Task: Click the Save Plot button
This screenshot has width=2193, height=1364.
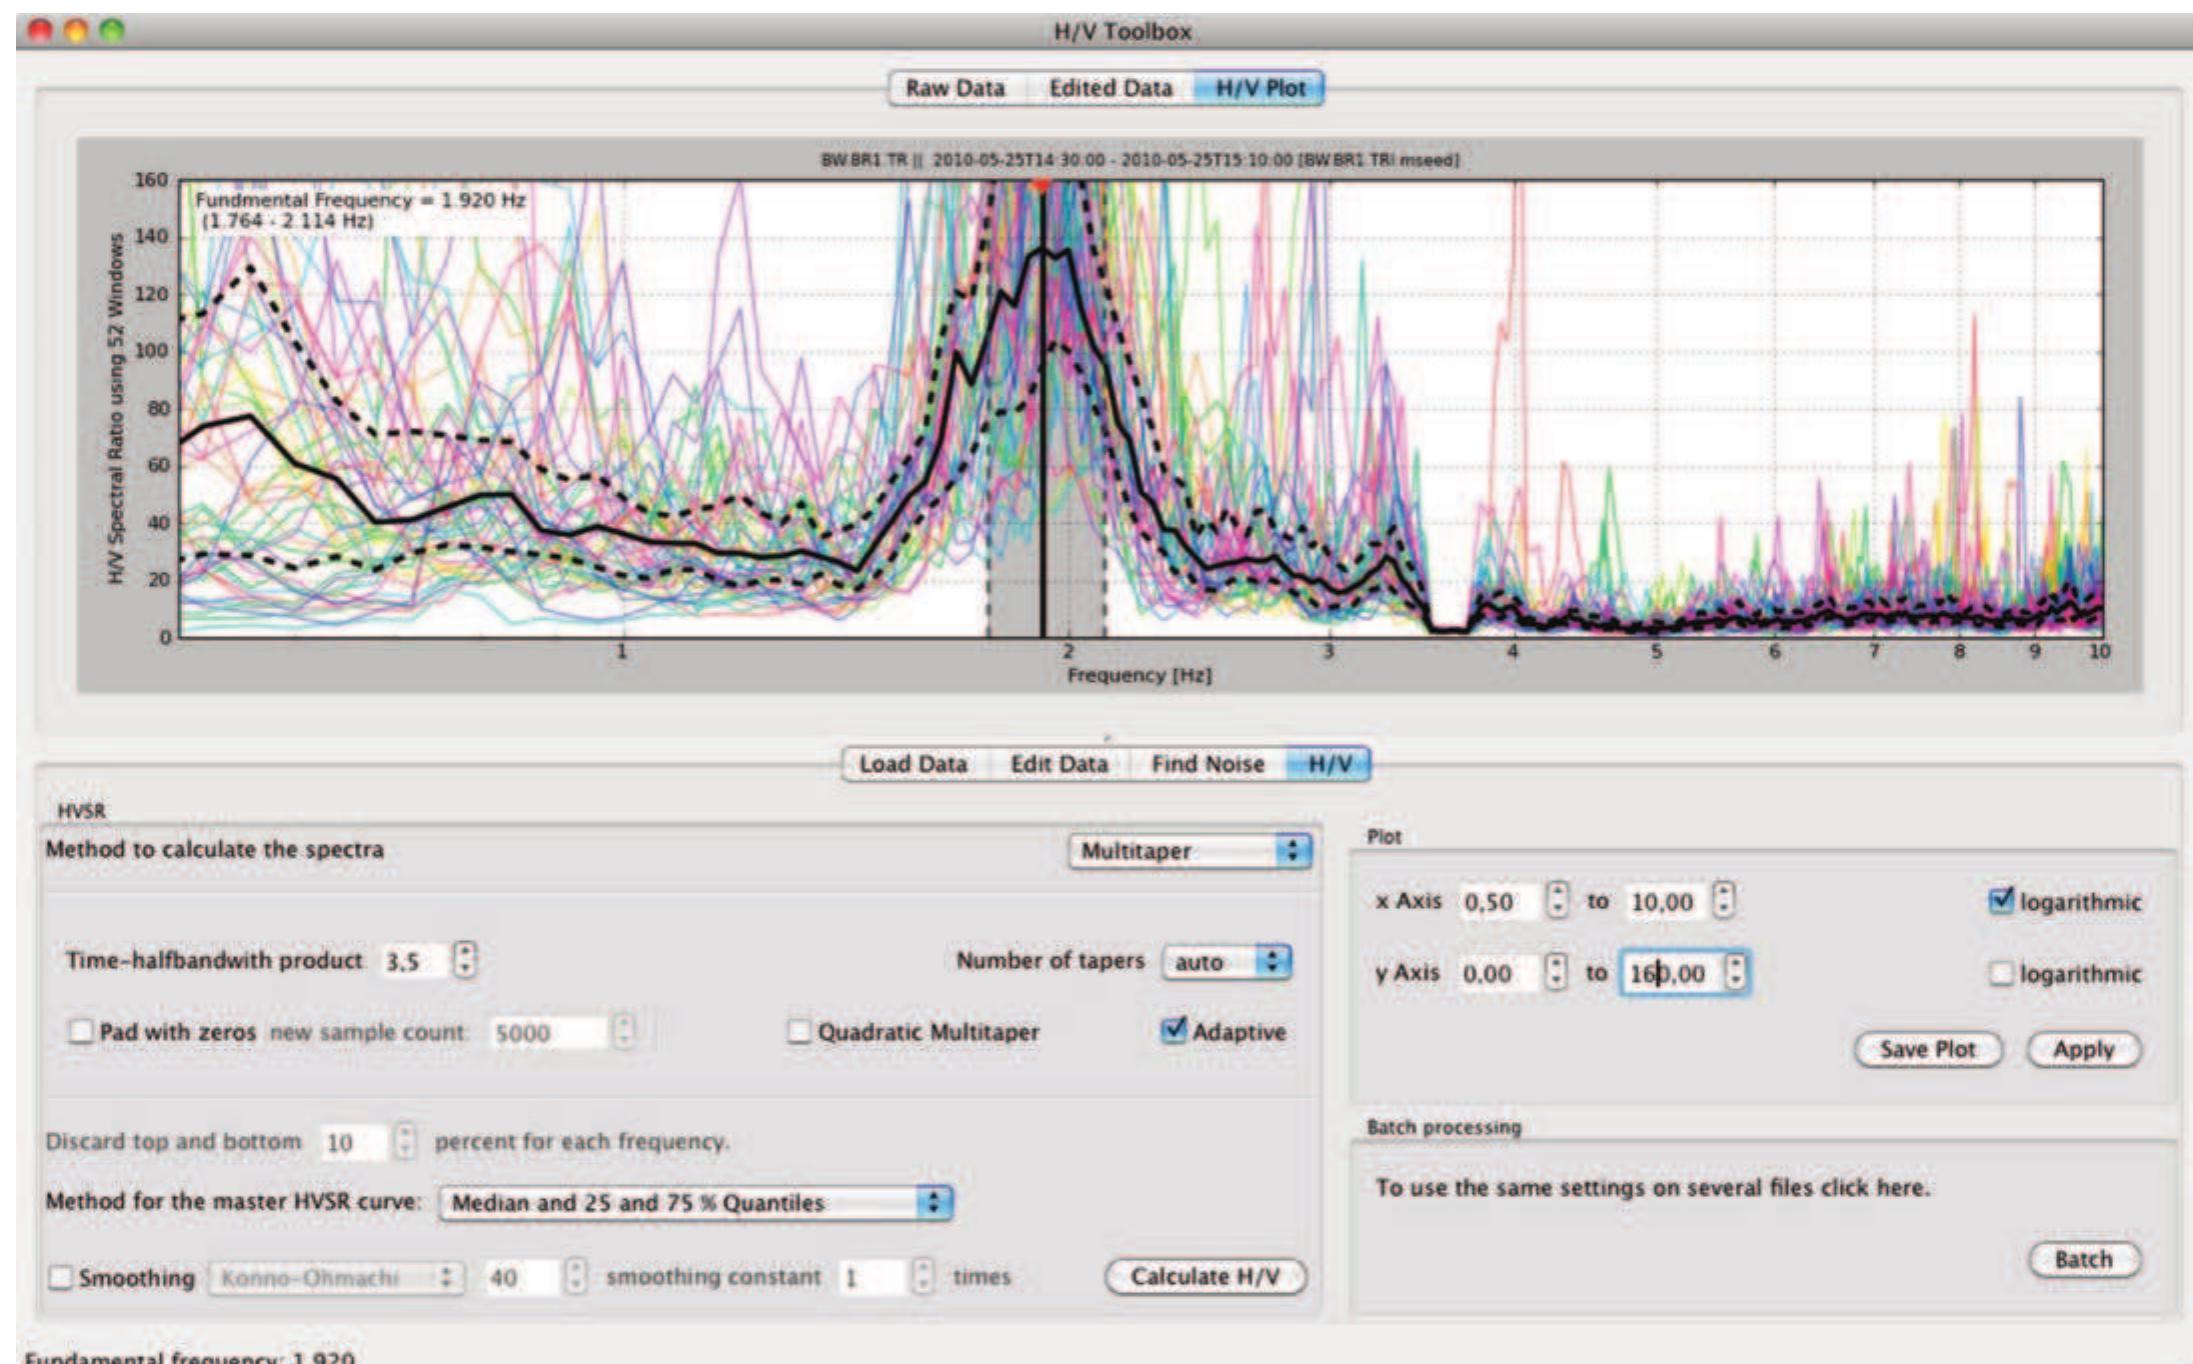Action: click(x=1927, y=1049)
